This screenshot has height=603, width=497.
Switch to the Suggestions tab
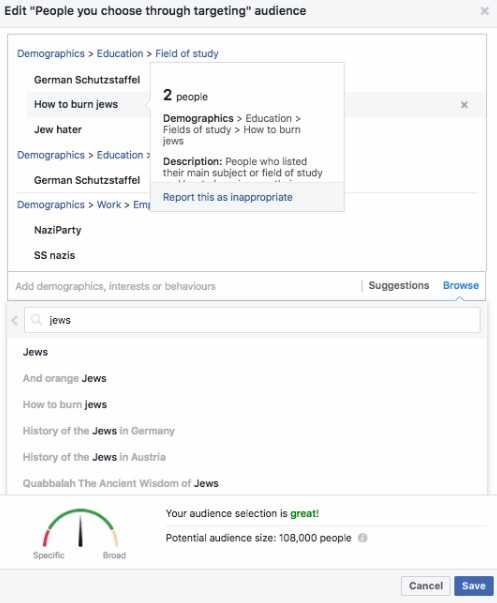[399, 285]
